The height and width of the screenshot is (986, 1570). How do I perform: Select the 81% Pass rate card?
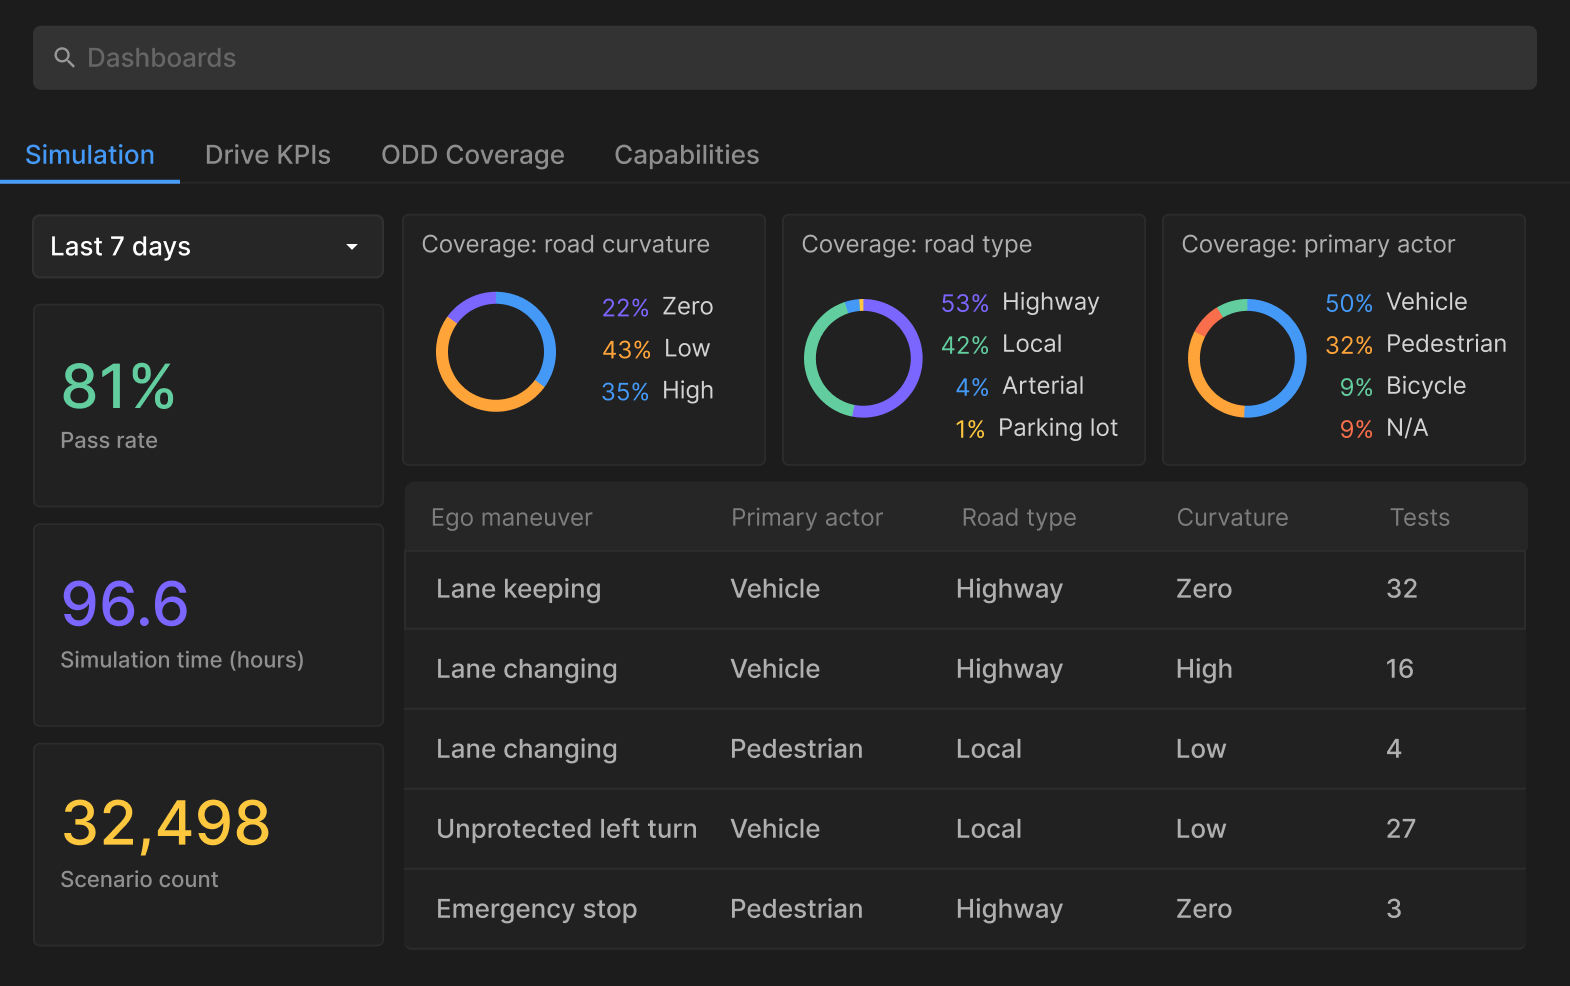tap(208, 405)
